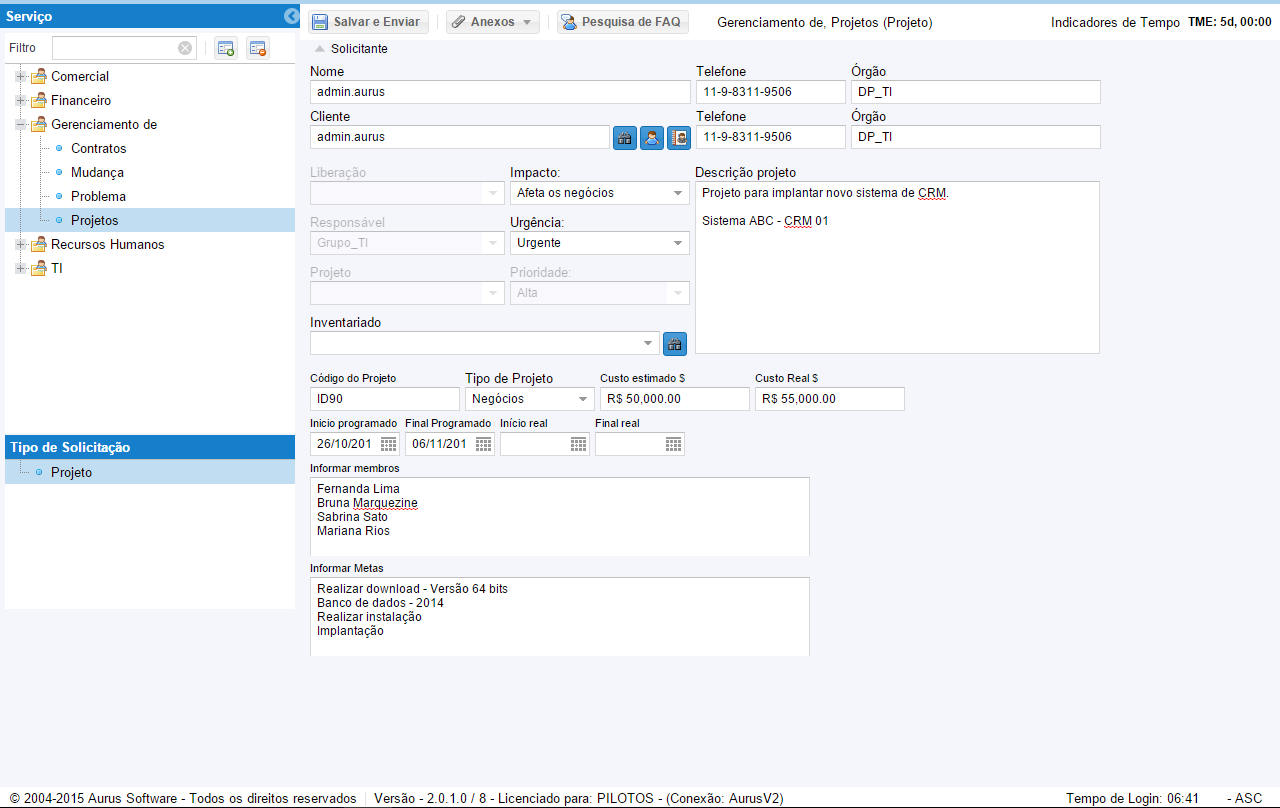Click the "Indicadores de Tempo" label
The width and height of the screenshot is (1280, 808).
point(1115,22)
